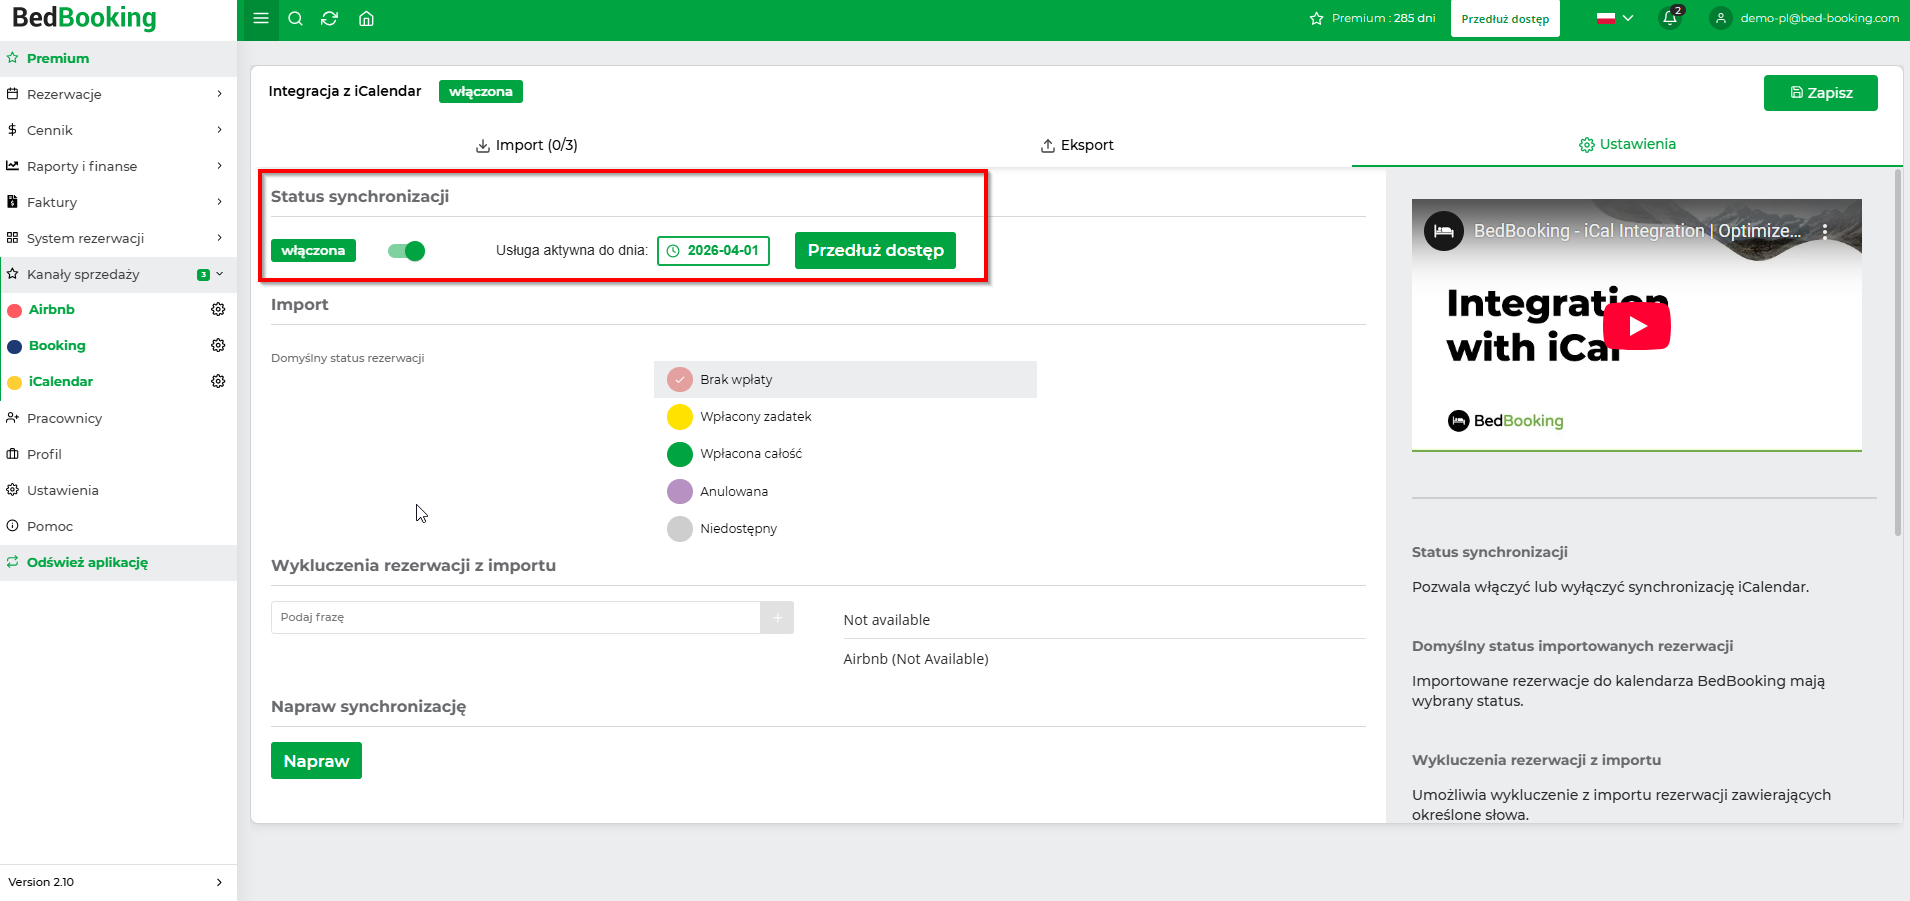
Task: Expand the Cennik menu
Action: 118,130
